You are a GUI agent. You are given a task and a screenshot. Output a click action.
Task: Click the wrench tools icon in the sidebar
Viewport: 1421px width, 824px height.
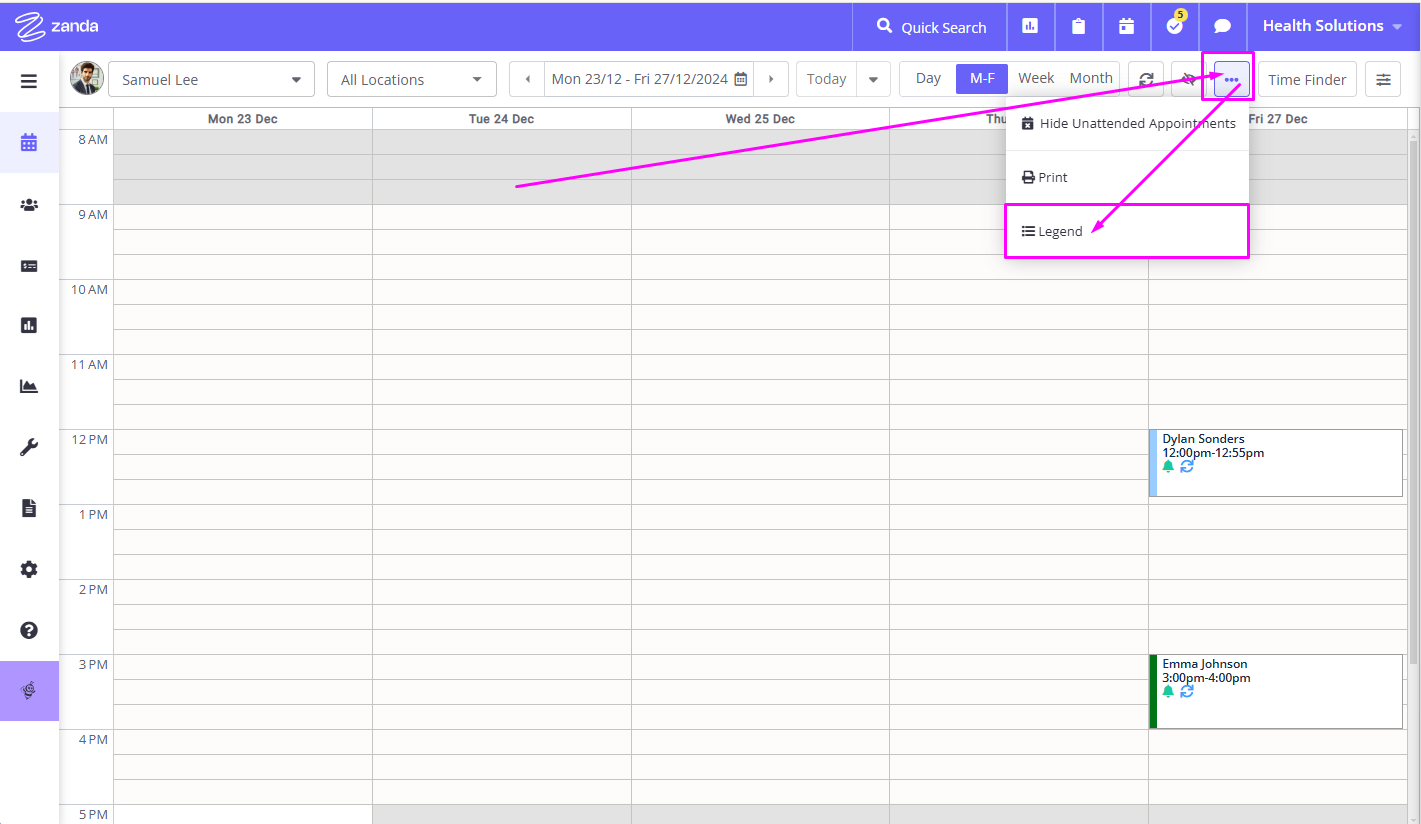click(x=29, y=447)
